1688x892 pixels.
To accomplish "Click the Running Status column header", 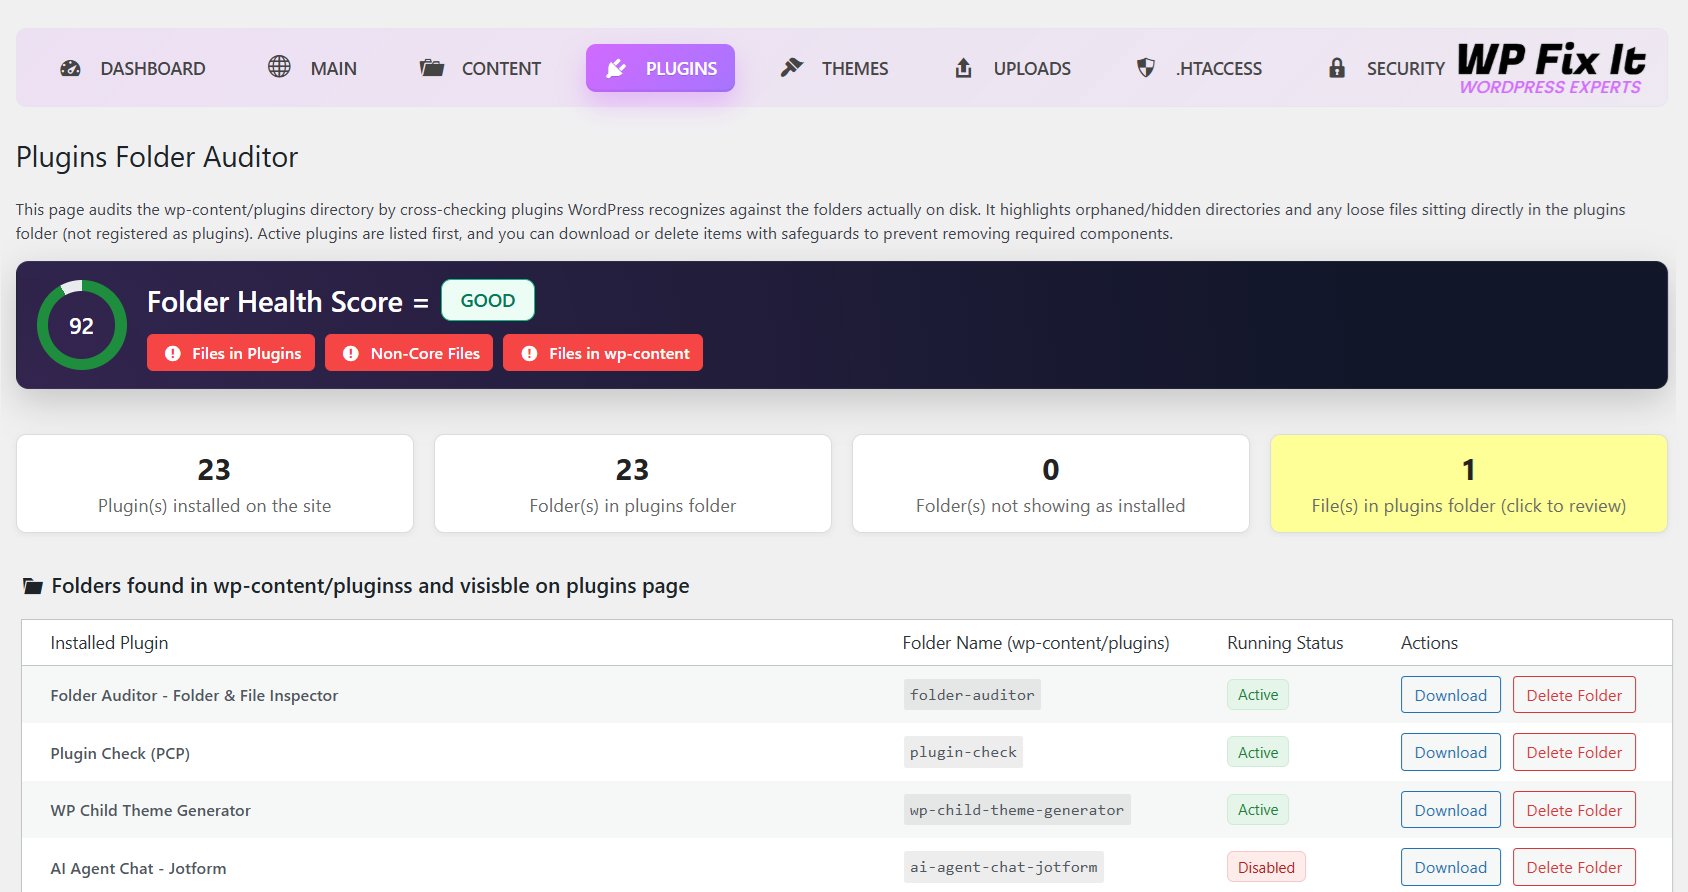I will pyautogui.click(x=1285, y=643).
